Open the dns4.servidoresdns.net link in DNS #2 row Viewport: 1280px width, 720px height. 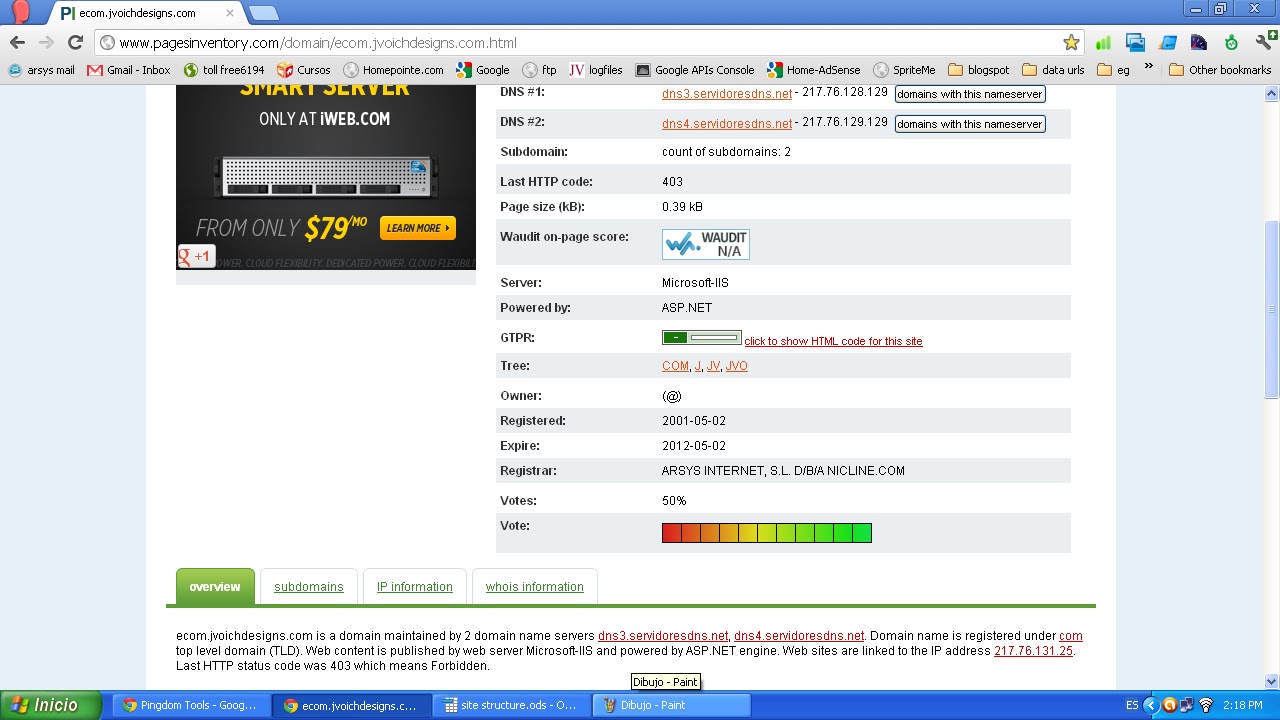click(x=727, y=123)
